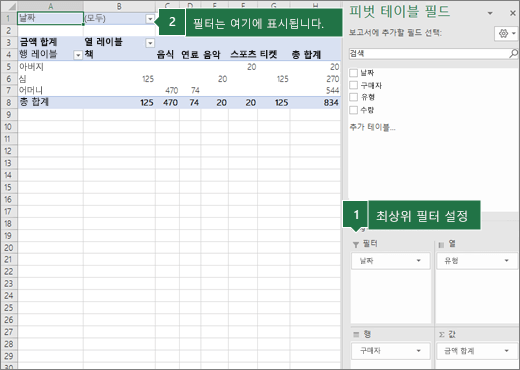Check the 날짜 field checkbox
This screenshot has width=520, height=370.
click(353, 73)
